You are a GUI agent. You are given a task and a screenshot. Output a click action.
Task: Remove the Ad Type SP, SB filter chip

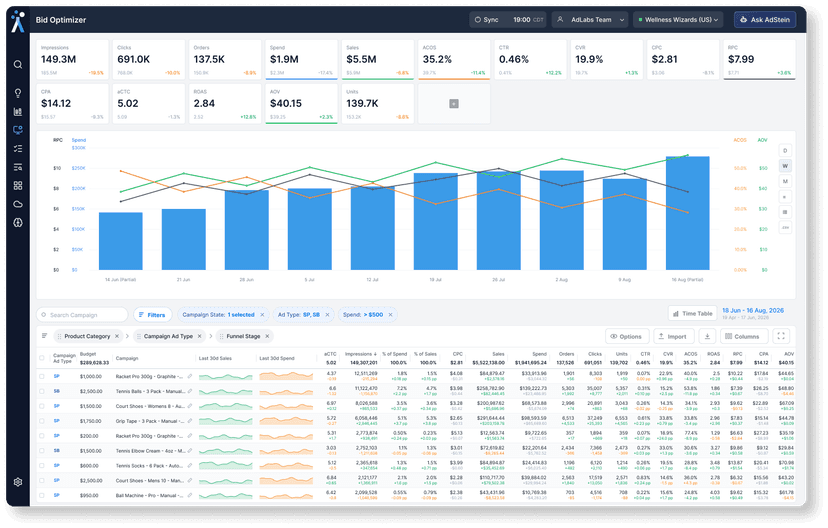327,315
